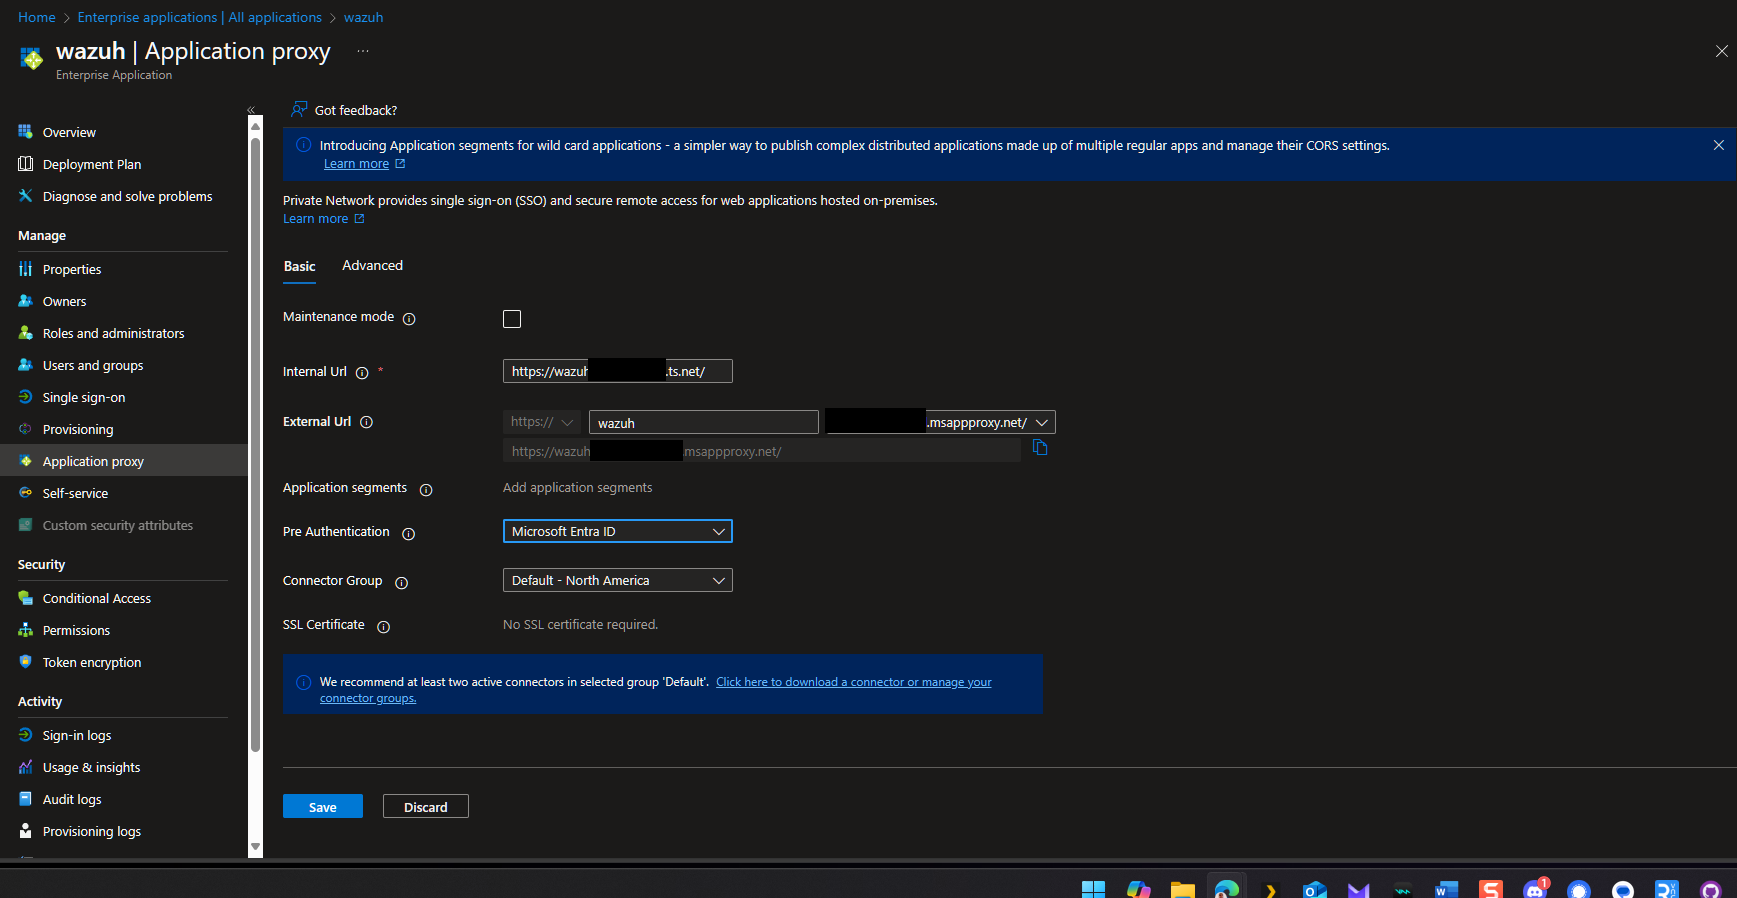Show info tooltip for Application segments

tap(426, 490)
